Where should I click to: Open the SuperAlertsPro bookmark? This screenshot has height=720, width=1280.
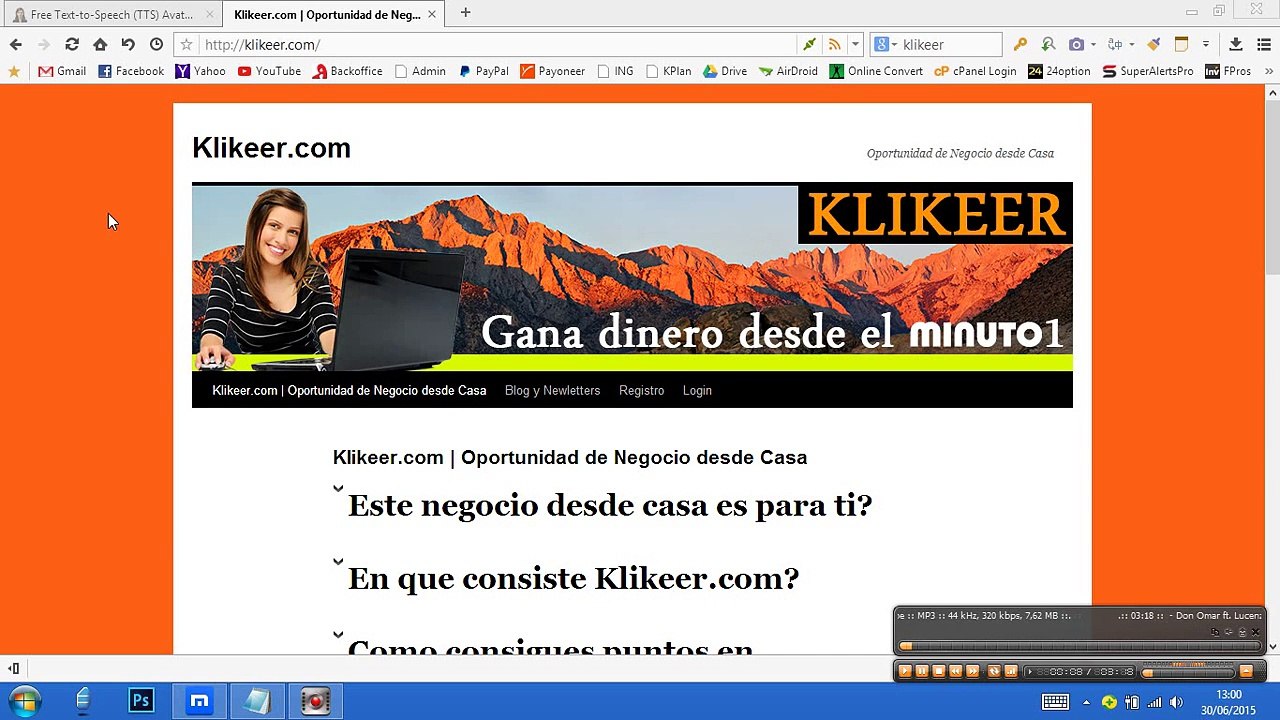pyautogui.click(x=1148, y=71)
